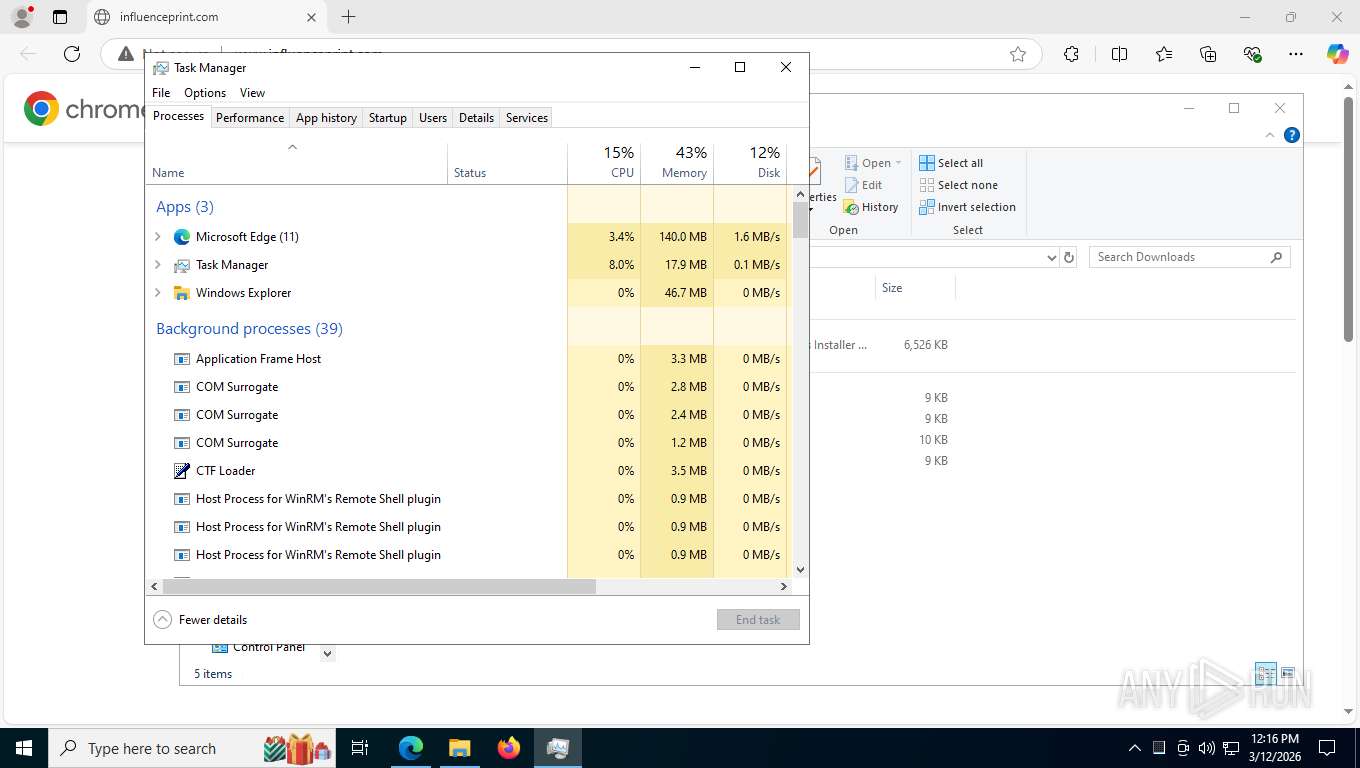Collapse Task Manager with Fewer details
Image resolution: width=1360 pixels, height=768 pixels.
[x=201, y=620]
